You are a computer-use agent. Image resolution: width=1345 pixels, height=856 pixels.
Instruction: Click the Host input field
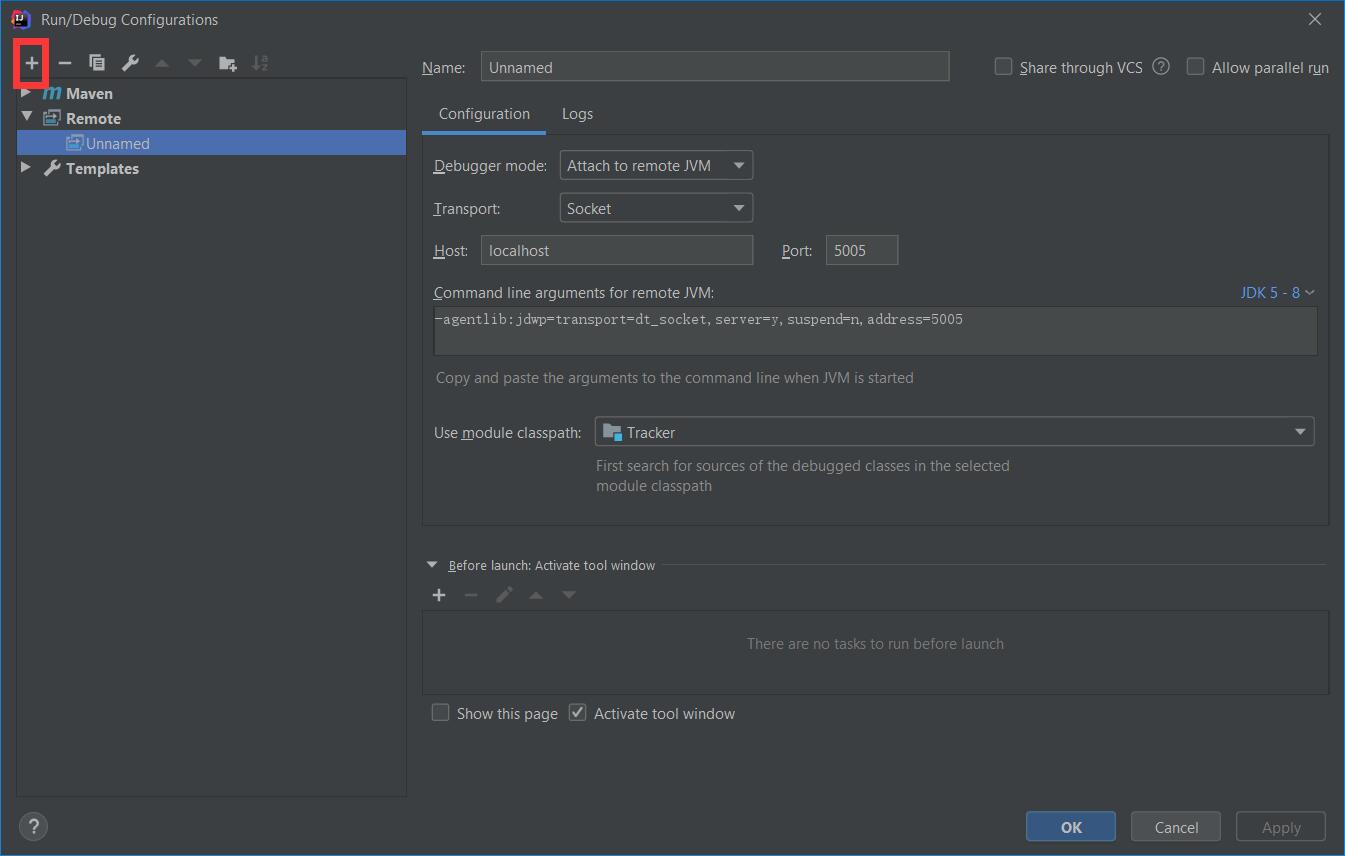616,251
